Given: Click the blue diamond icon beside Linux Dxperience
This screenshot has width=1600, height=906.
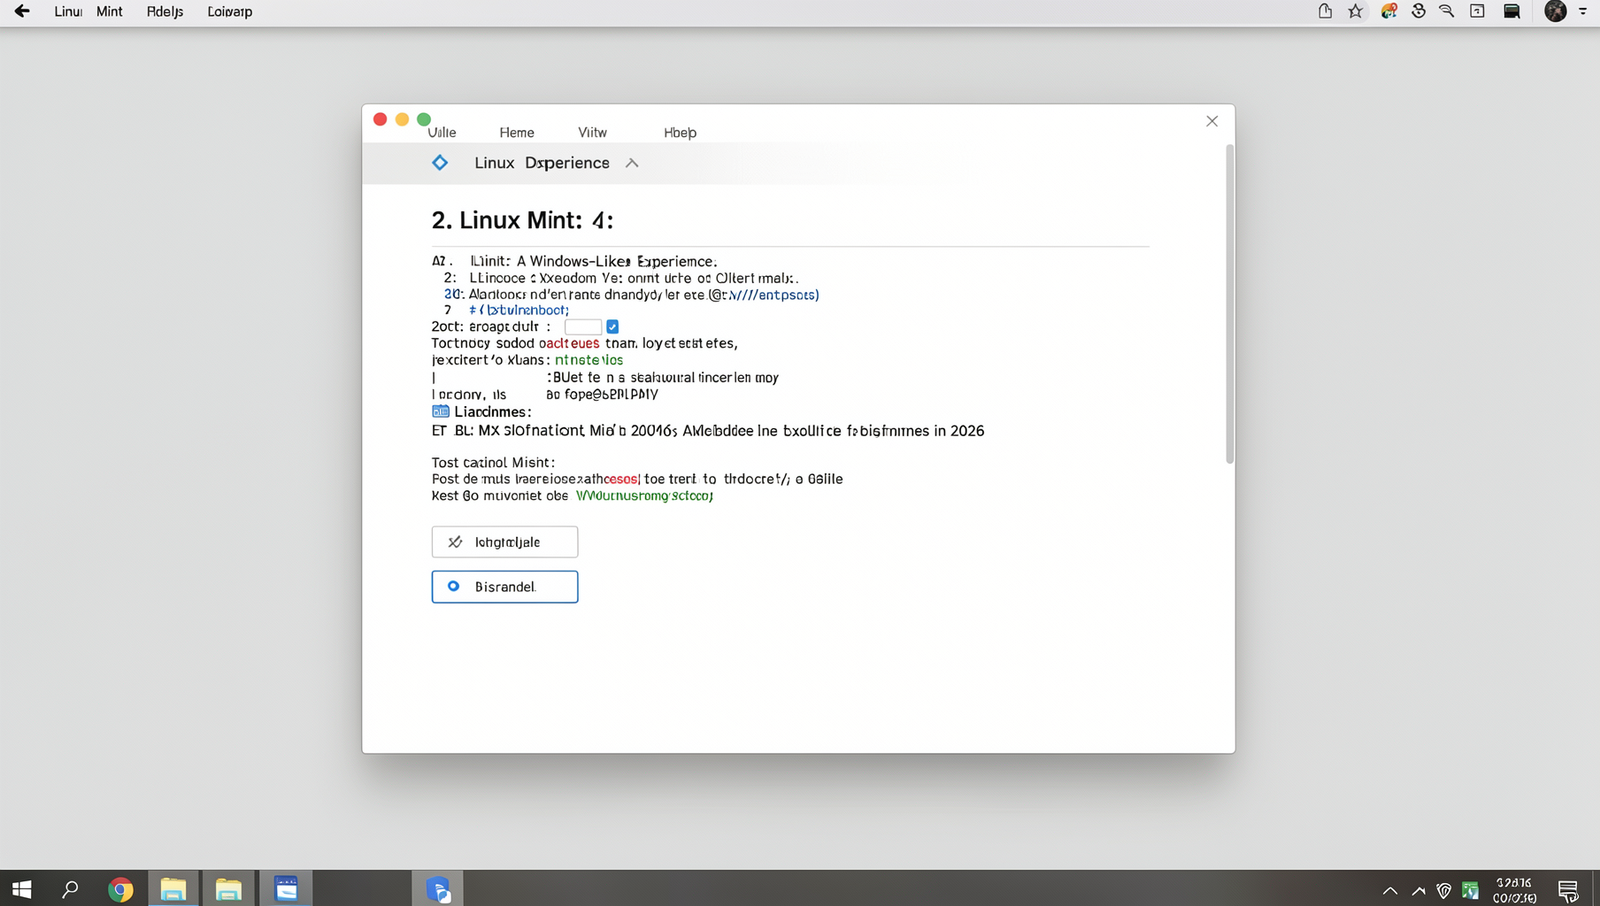Looking at the screenshot, I should coord(440,162).
